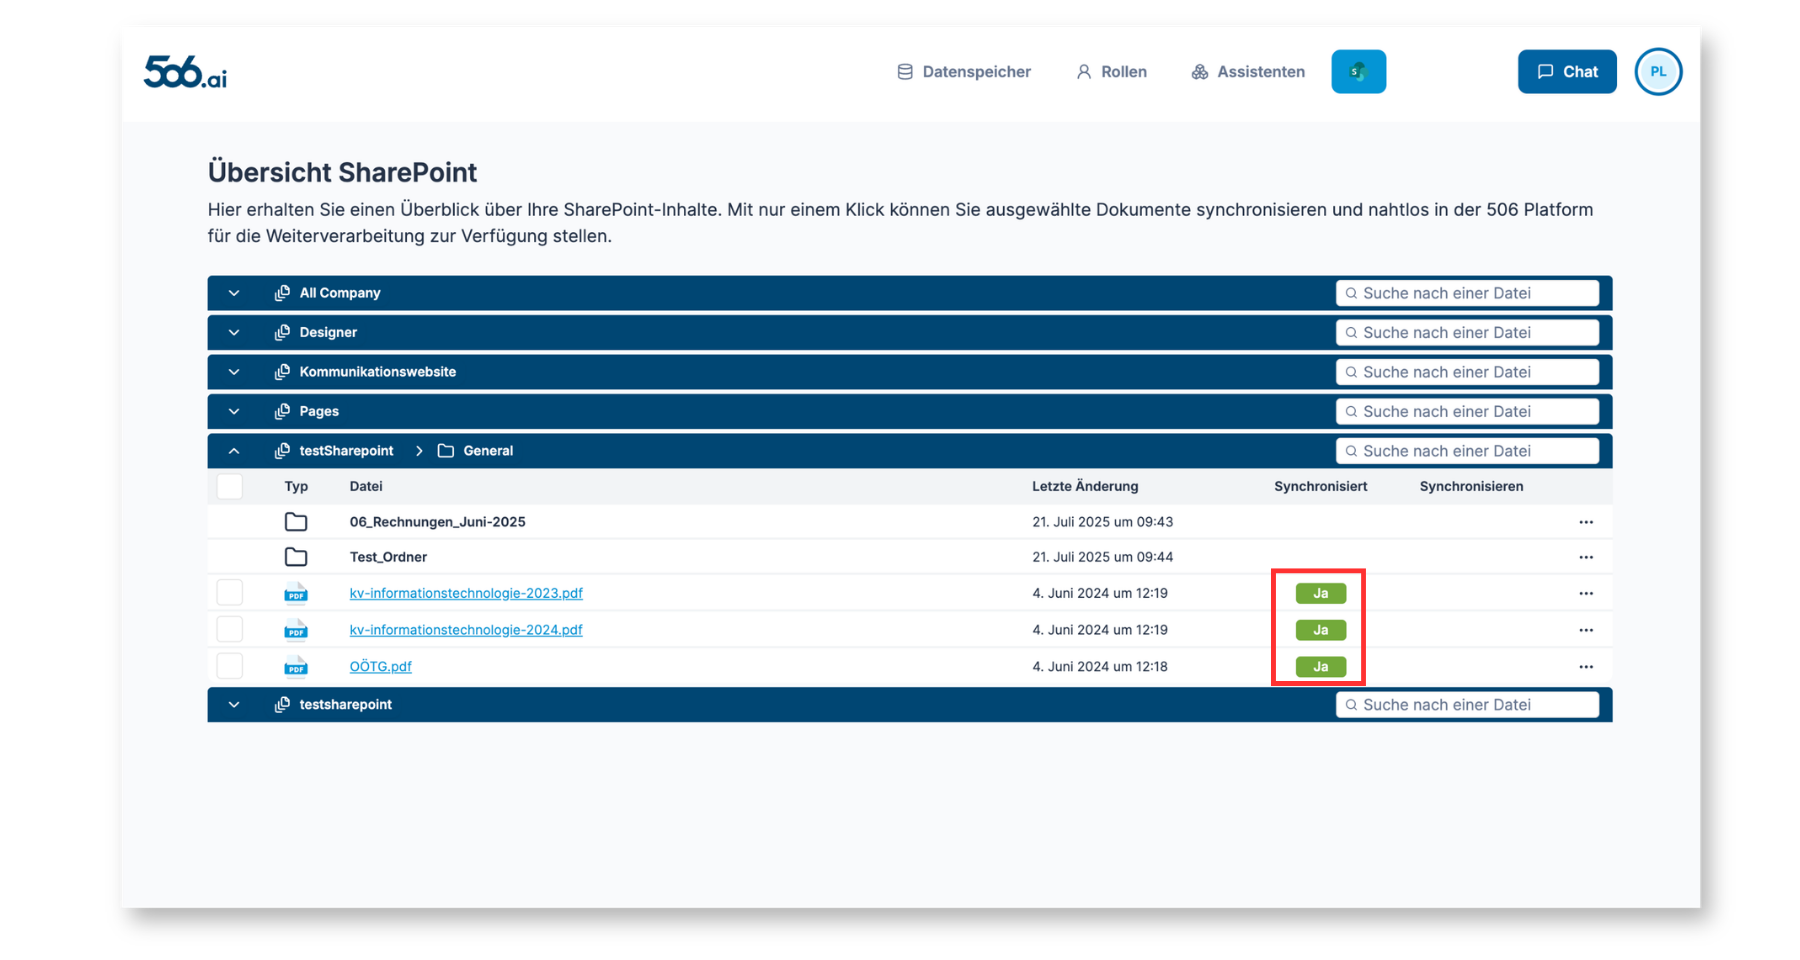Click PDF icon of kv-informationstechnologie-2023.pdf
The width and height of the screenshot is (1800, 960).
tap(296, 593)
